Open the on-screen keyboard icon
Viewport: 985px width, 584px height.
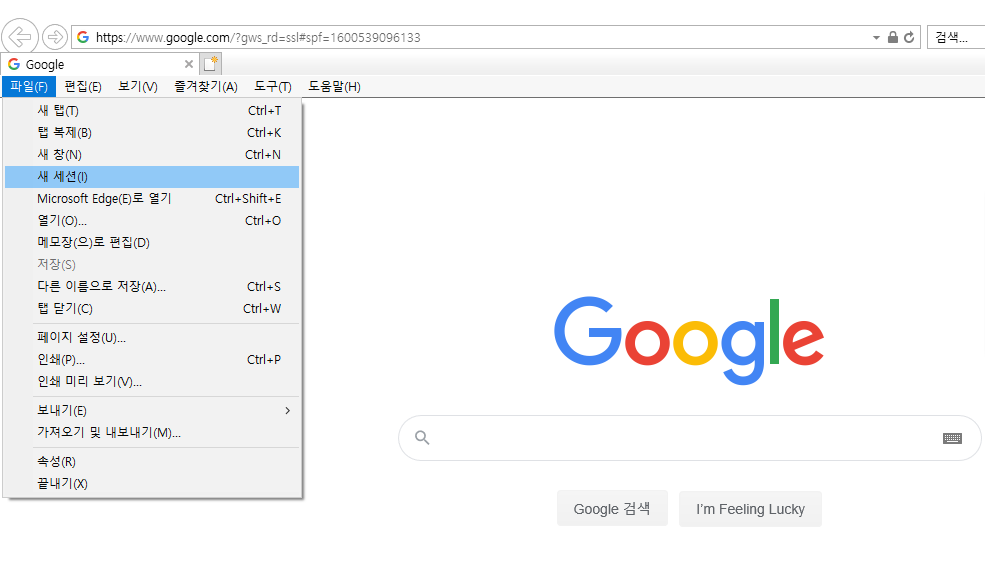coord(952,438)
